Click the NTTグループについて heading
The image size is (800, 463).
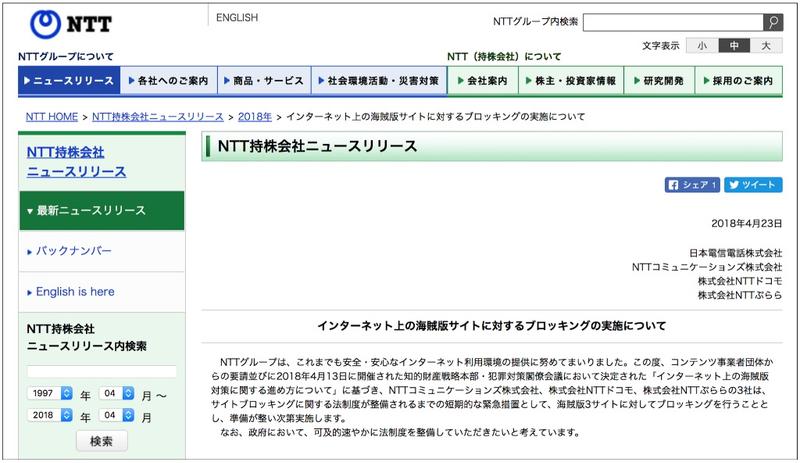[66, 57]
